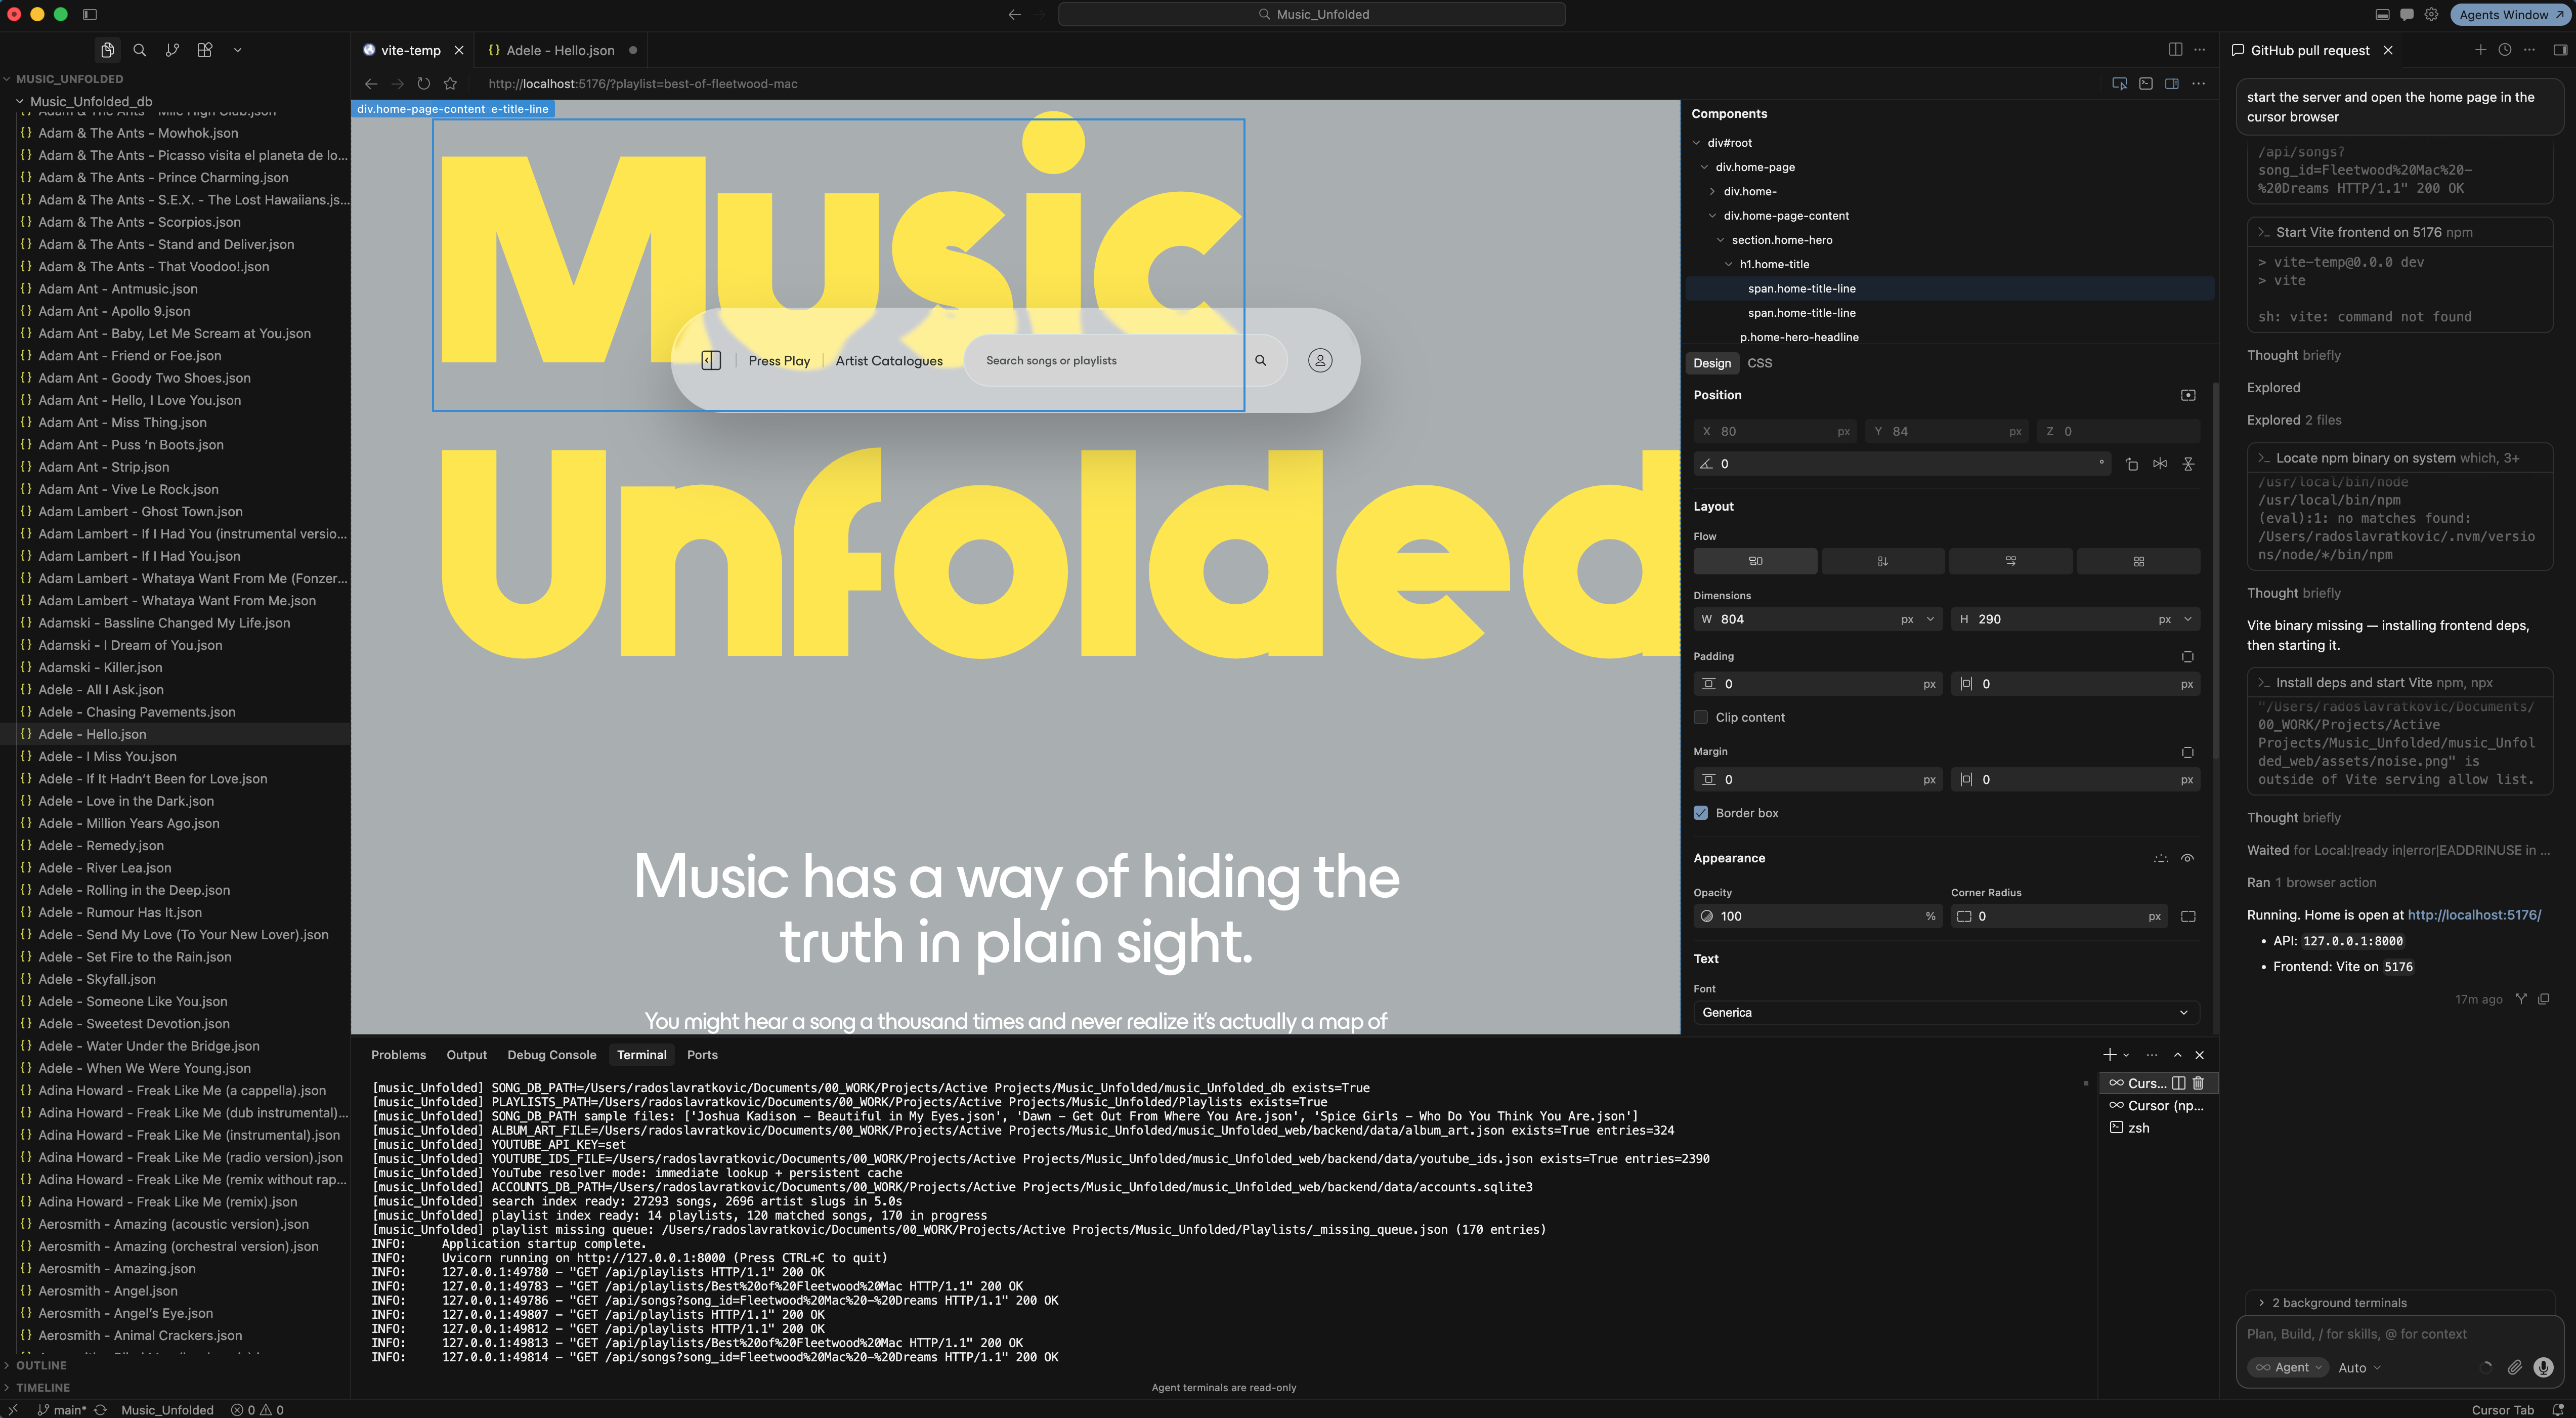
Task: Click the rotate 90 degrees icon
Action: click(x=2132, y=464)
